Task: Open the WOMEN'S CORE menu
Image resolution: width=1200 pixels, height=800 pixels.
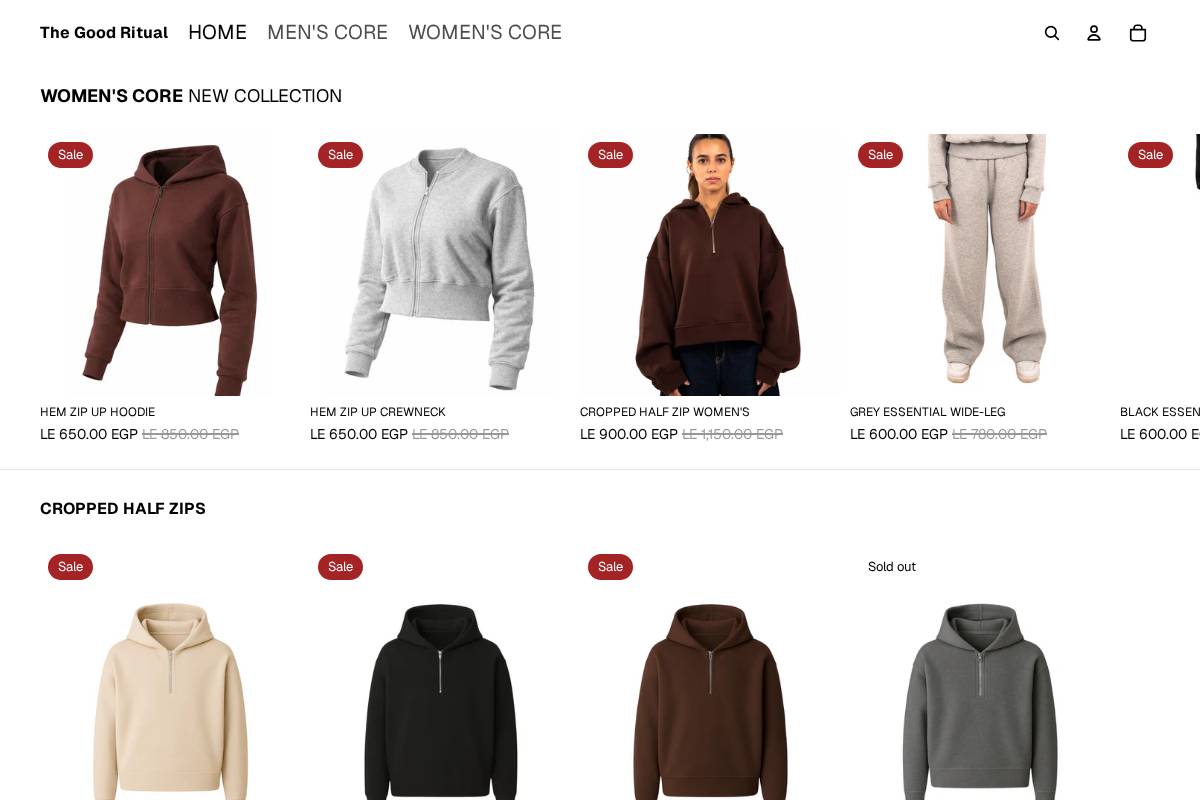Action: coord(485,32)
